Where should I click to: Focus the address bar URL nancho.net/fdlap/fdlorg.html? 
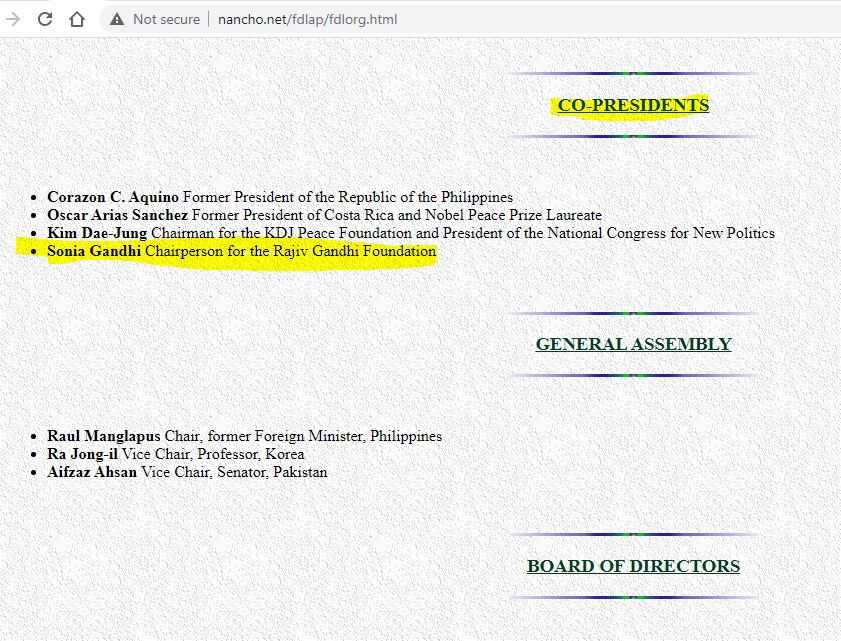point(307,19)
